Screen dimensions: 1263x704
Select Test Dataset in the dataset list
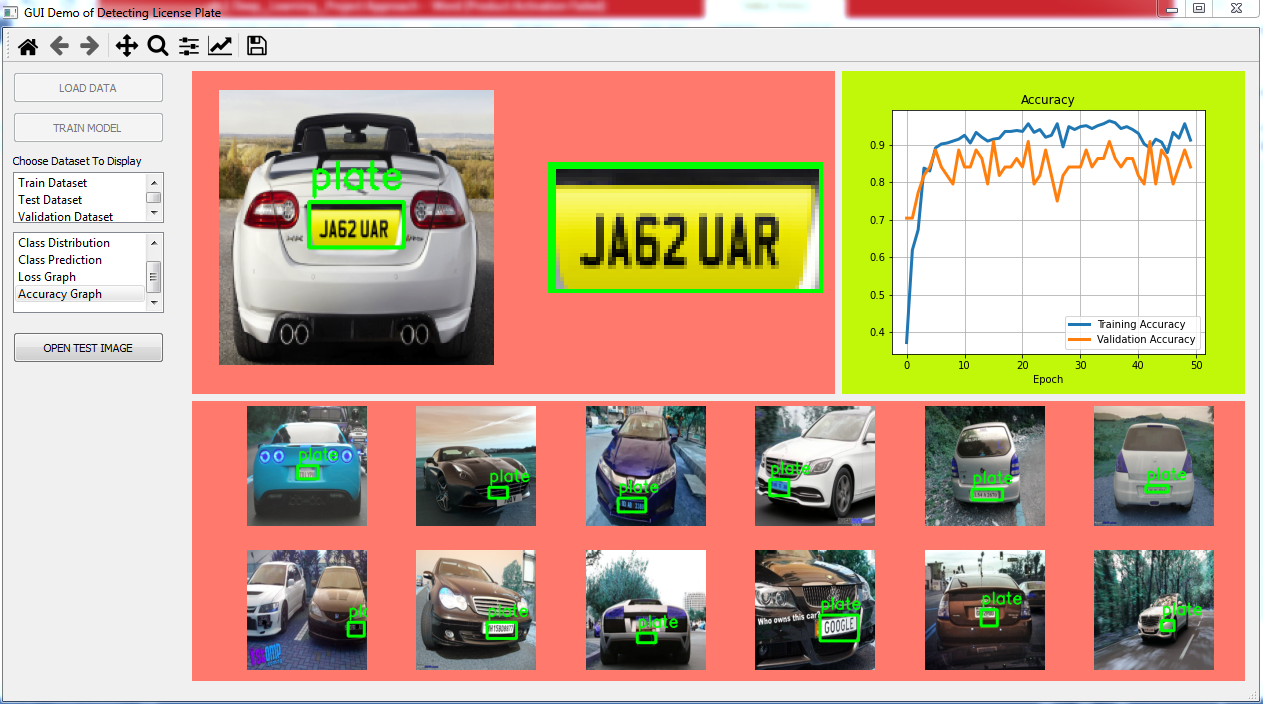point(50,199)
